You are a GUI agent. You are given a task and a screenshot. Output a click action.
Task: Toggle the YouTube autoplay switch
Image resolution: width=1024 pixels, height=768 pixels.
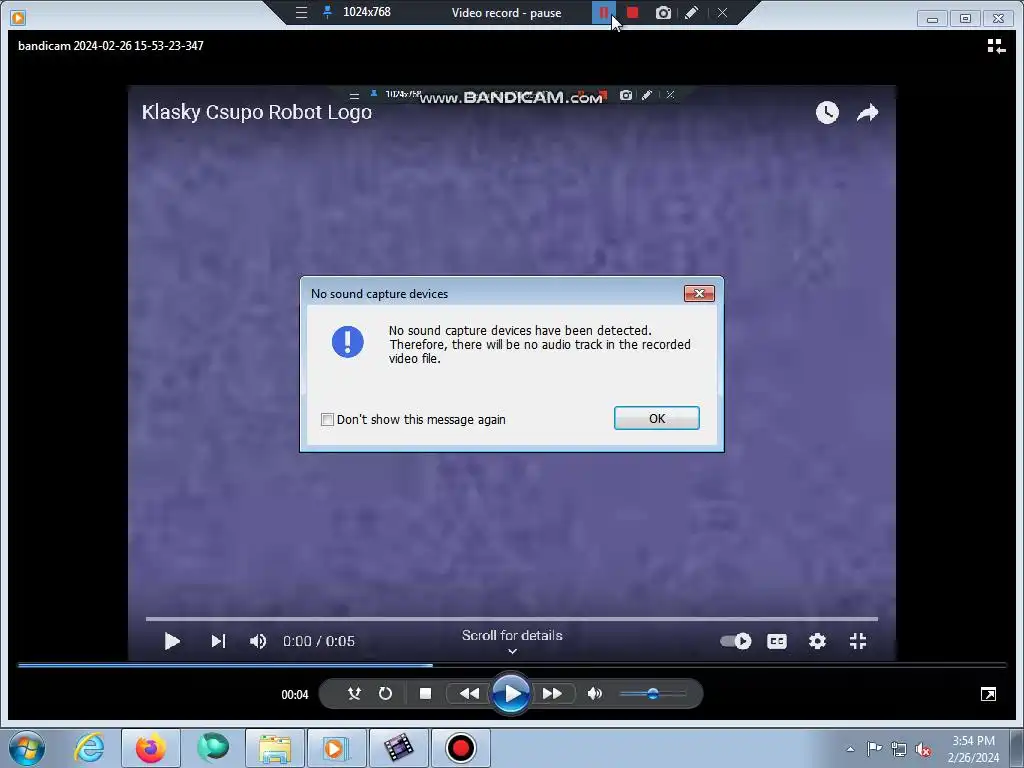click(736, 641)
